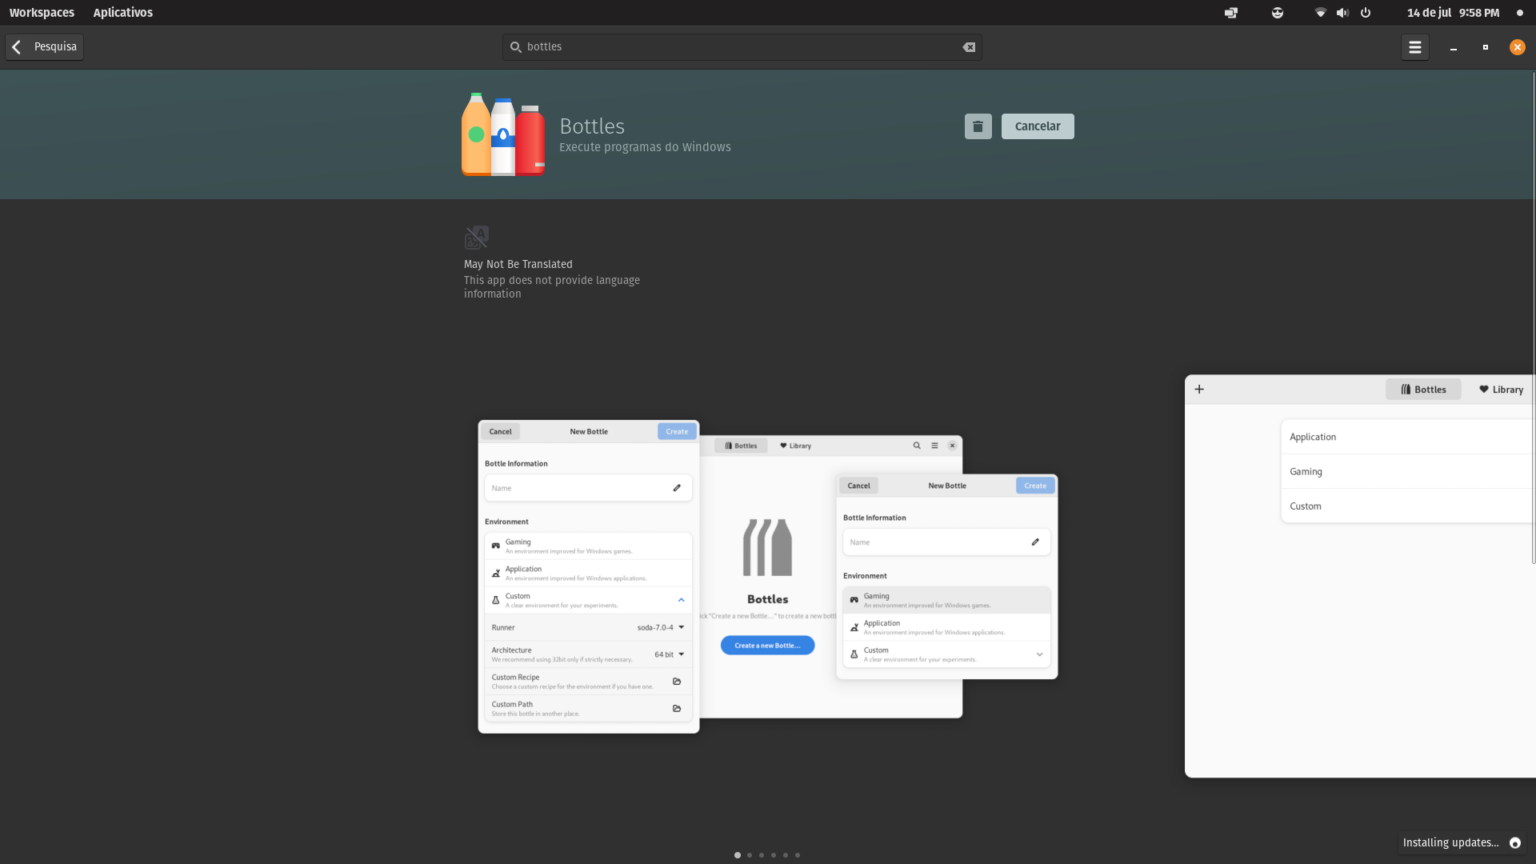The height and width of the screenshot is (864, 1536).
Task: Jump to the last screenshot pagination dot
Action: pos(797,855)
